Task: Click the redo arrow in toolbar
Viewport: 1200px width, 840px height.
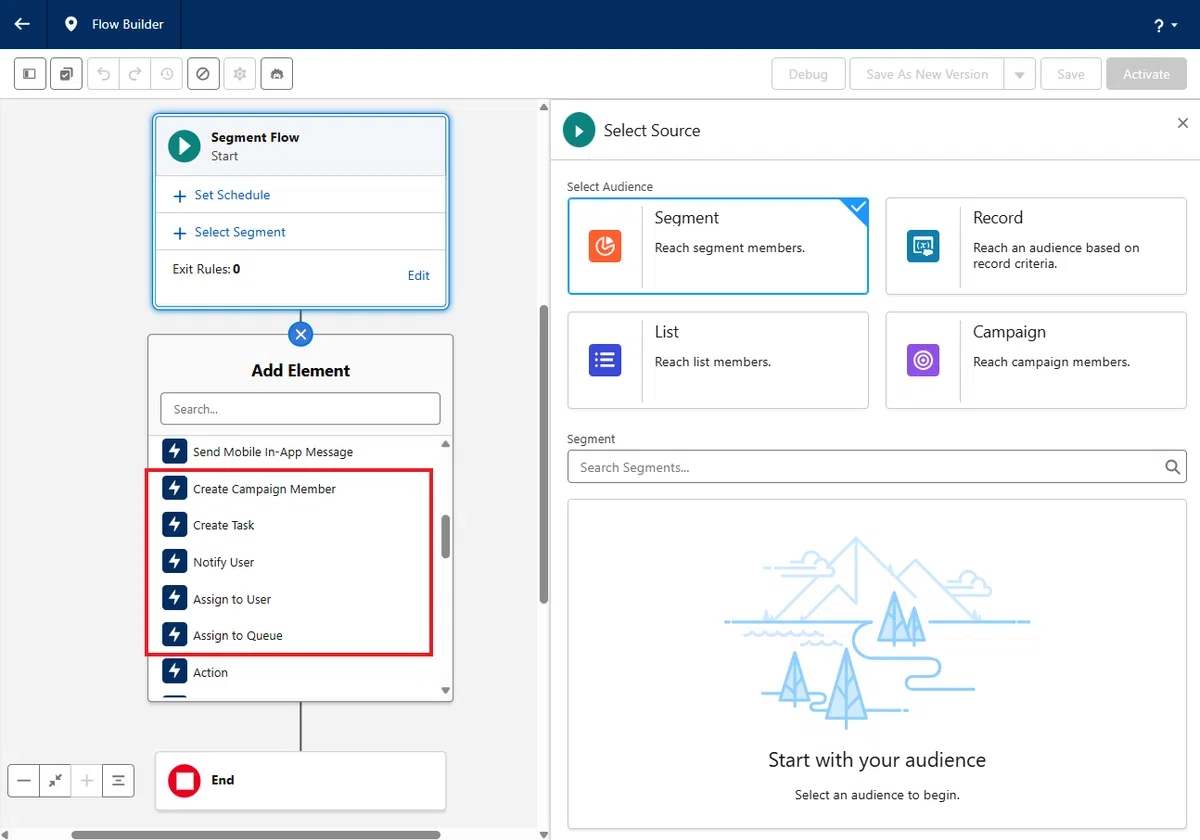Action: 134,74
